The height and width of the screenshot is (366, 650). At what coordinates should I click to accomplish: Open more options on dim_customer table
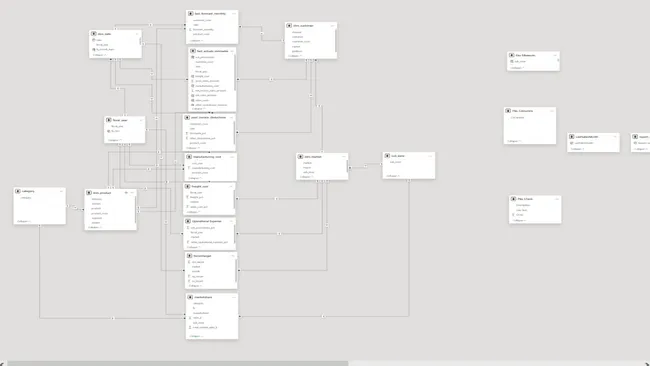[x=332, y=26]
